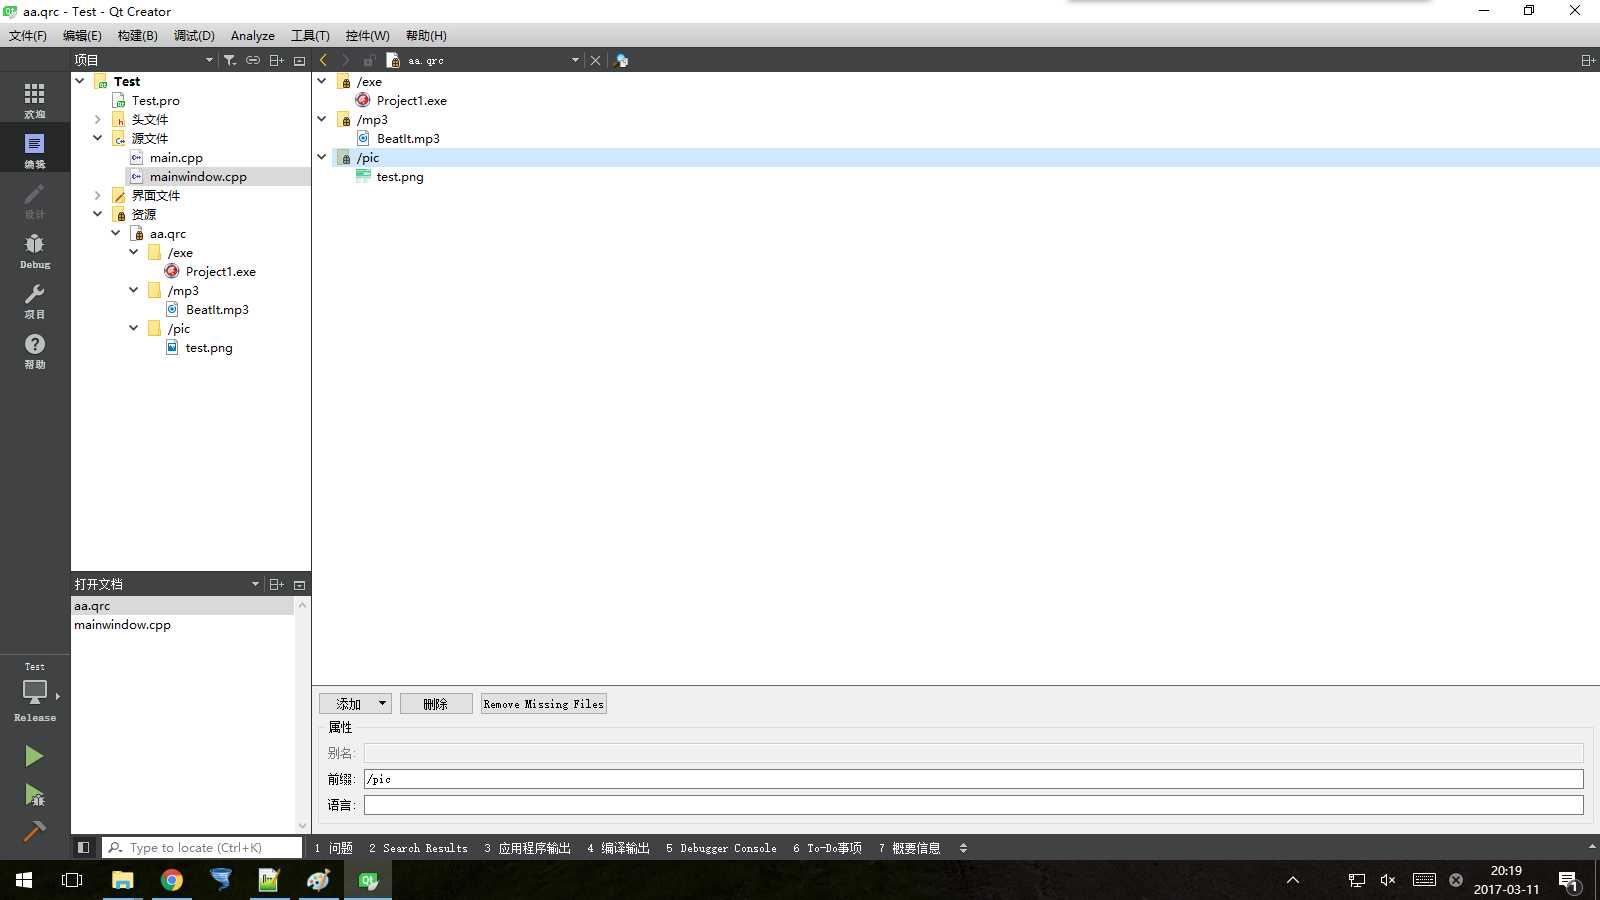The width and height of the screenshot is (1600, 900).
Task: Click the 语言 language input field
Action: coord(973,805)
